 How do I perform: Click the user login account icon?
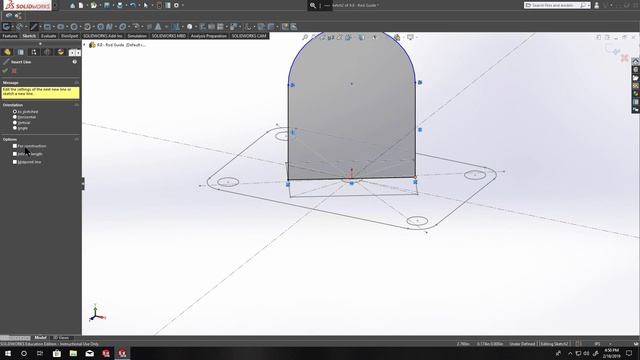click(596, 5)
